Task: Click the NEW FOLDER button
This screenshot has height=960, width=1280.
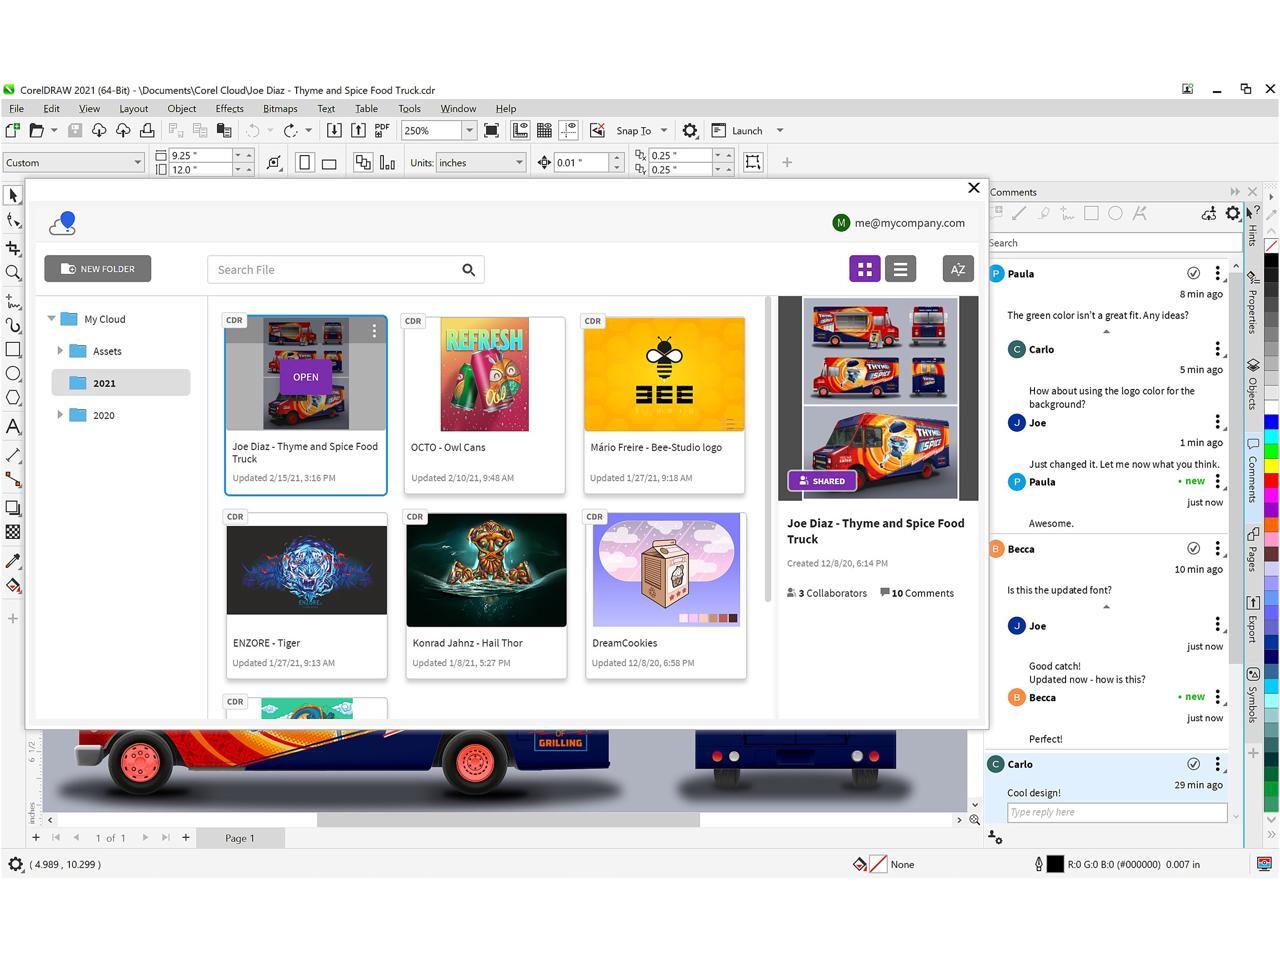Action: (98, 268)
